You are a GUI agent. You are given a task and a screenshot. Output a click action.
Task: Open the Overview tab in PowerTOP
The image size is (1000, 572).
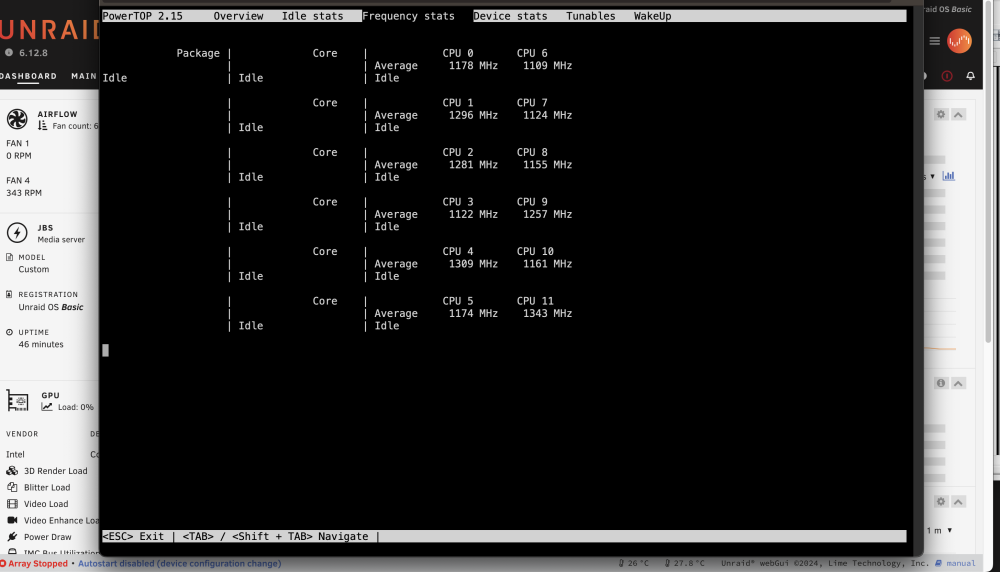(238, 16)
